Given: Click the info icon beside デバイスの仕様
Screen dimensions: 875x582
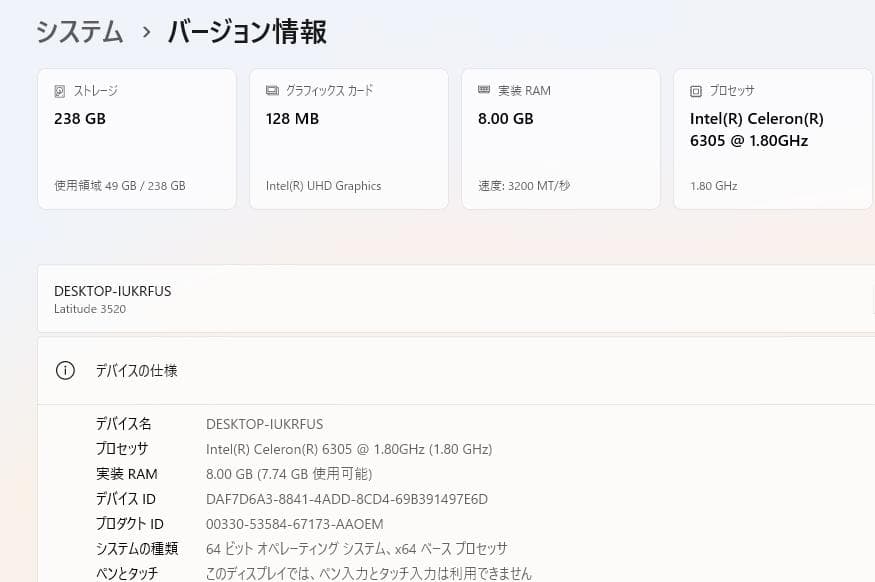Looking at the screenshot, I should click(65, 370).
